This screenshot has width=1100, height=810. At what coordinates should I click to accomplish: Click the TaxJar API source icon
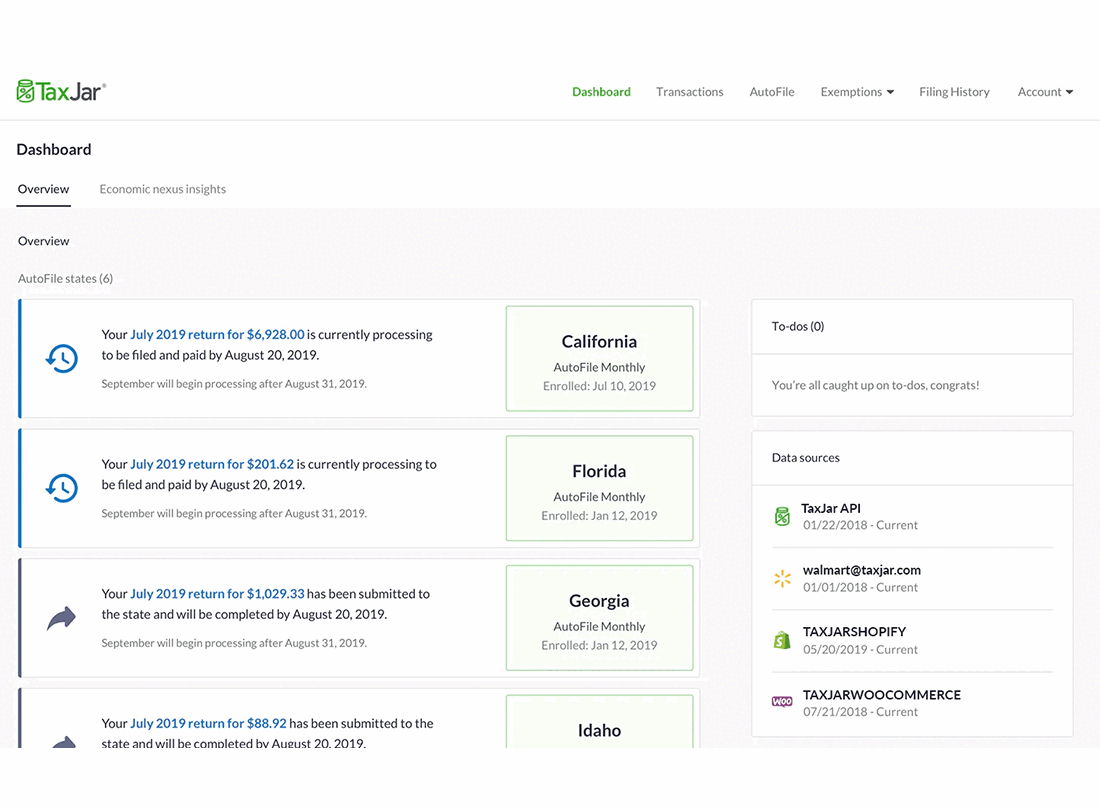tap(782, 516)
